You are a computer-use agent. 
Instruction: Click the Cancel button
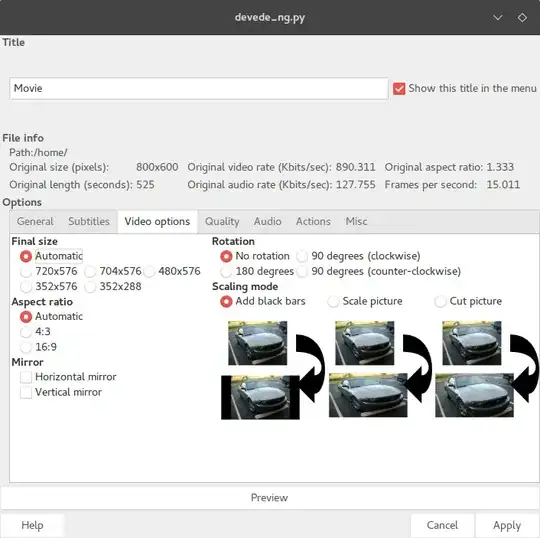coord(443,526)
